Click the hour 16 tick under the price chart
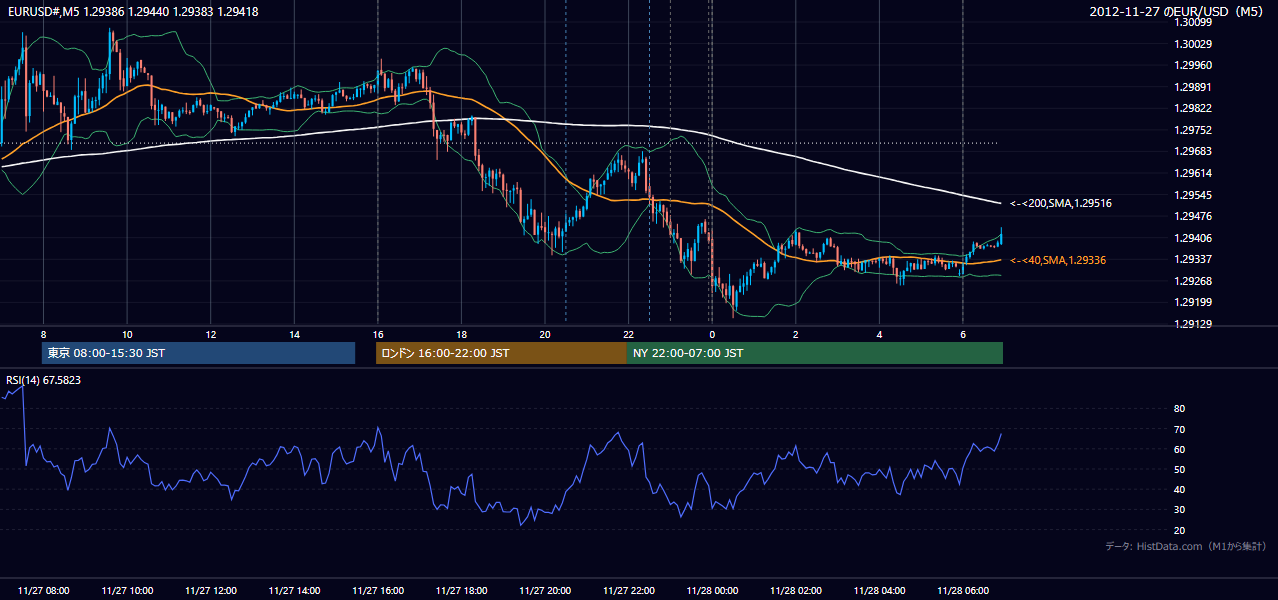Screen dimensions: 1278x600 378,333
